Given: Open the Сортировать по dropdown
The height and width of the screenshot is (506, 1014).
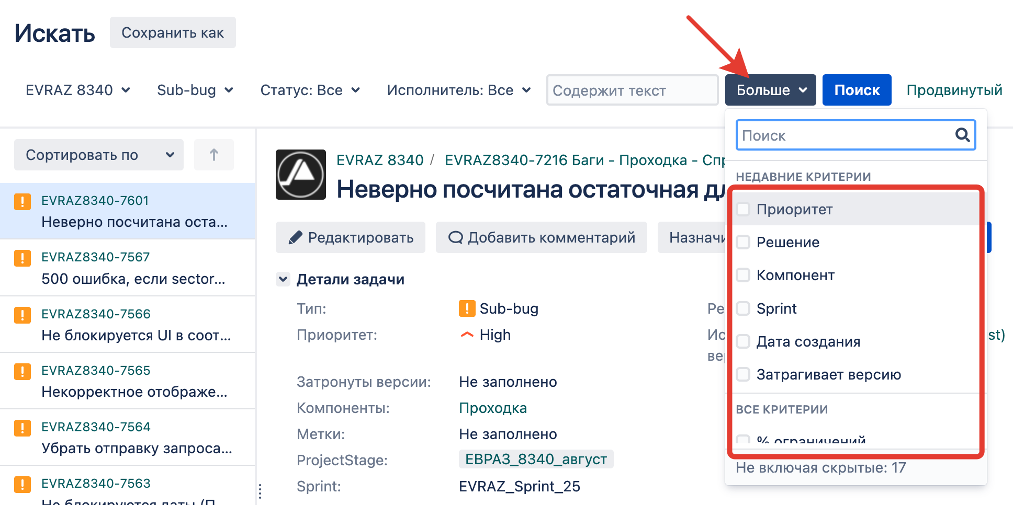Looking at the screenshot, I should [99, 155].
